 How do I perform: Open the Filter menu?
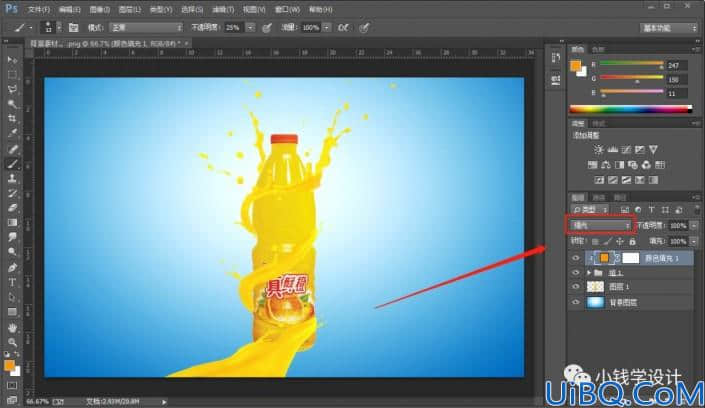coord(223,9)
